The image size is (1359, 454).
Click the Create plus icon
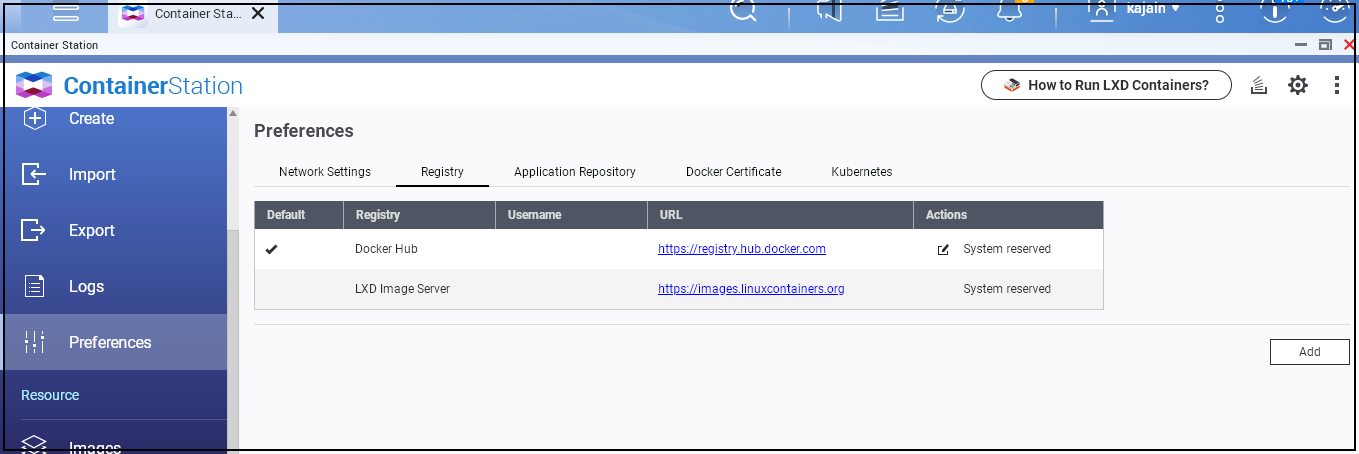tap(34, 118)
